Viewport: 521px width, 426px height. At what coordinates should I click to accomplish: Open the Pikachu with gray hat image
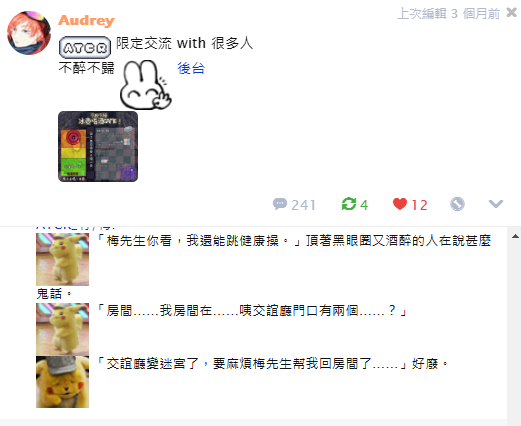[63, 382]
